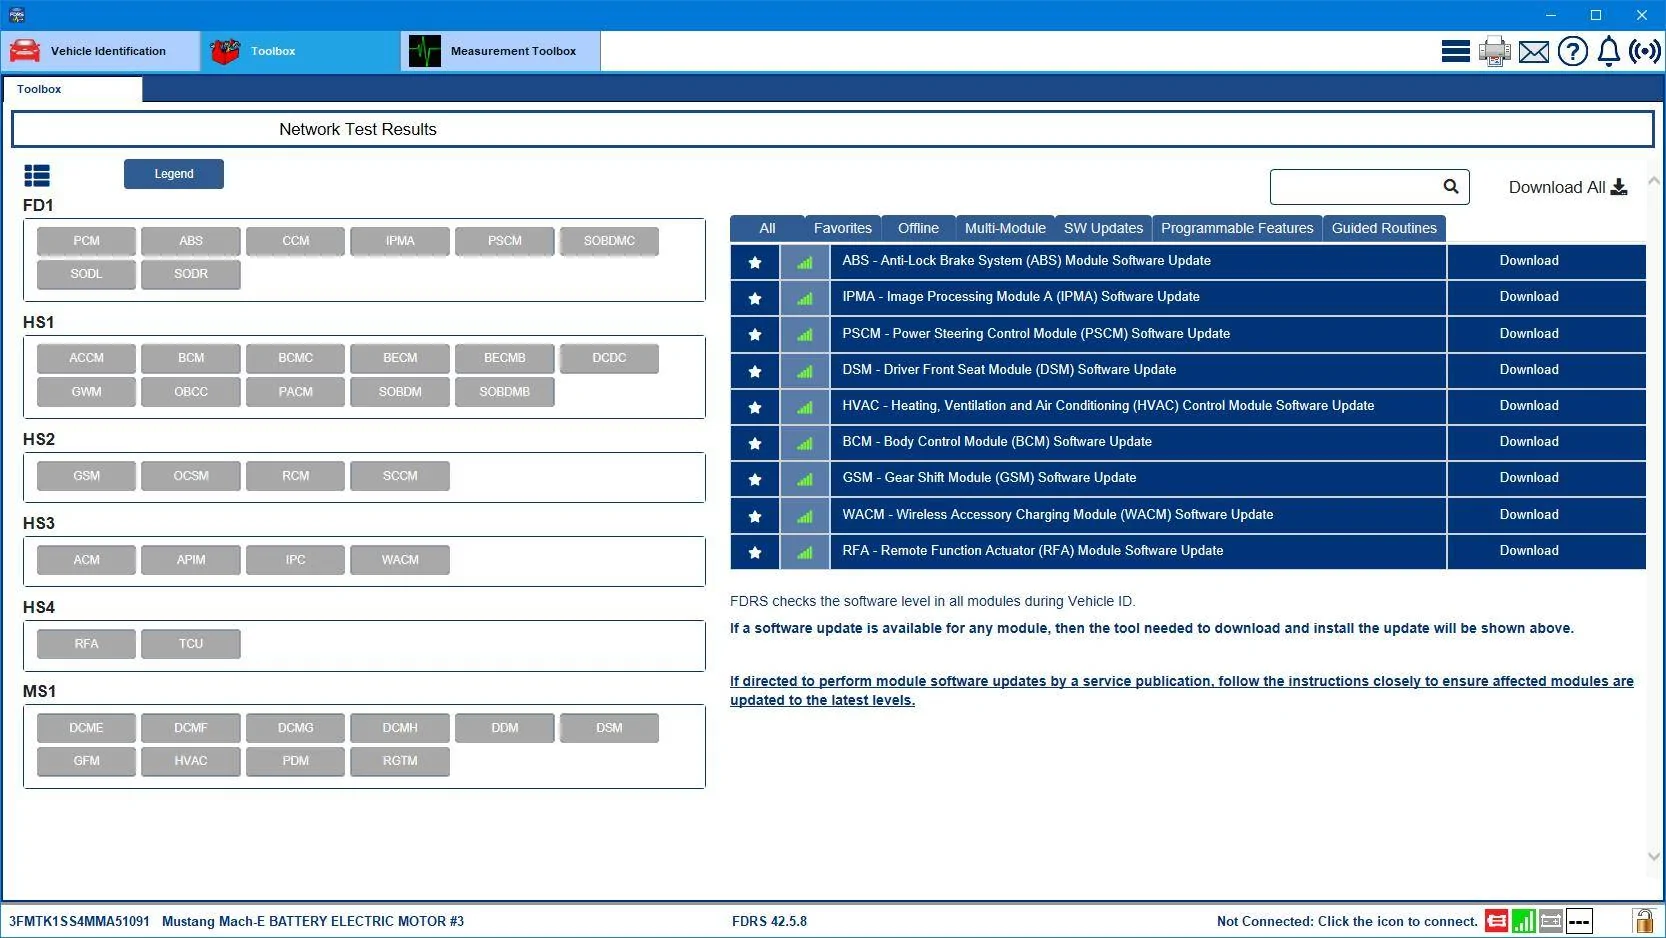Open the Programmable Features tab
1666x938 pixels.
pyautogui.click(x=1237, y=228)
